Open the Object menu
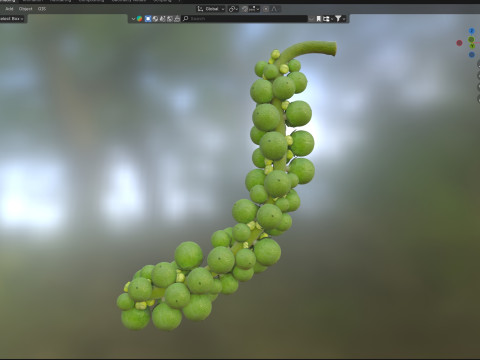 26,9
